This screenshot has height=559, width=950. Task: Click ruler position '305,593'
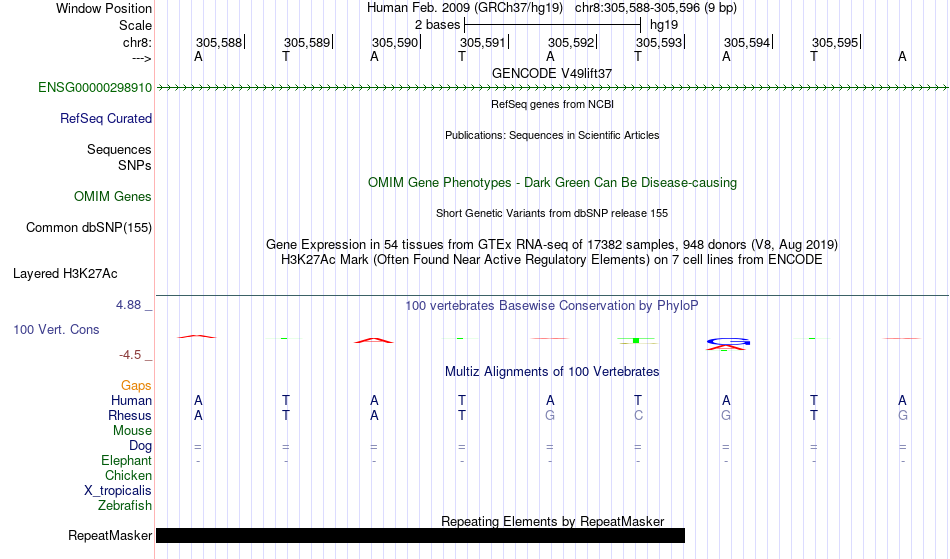click(659, 42)
